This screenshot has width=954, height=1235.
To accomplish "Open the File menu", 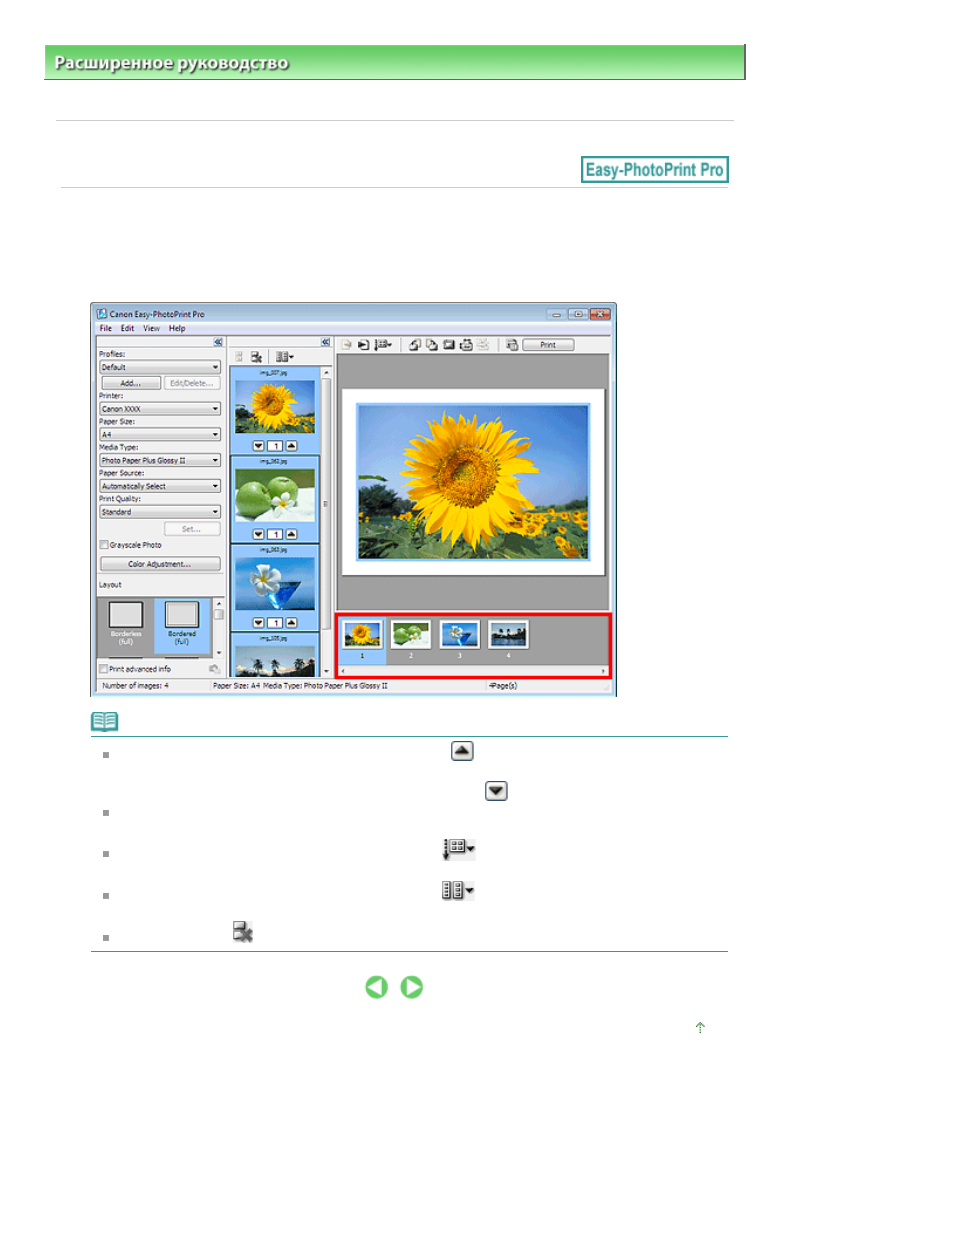I will 105,328.
